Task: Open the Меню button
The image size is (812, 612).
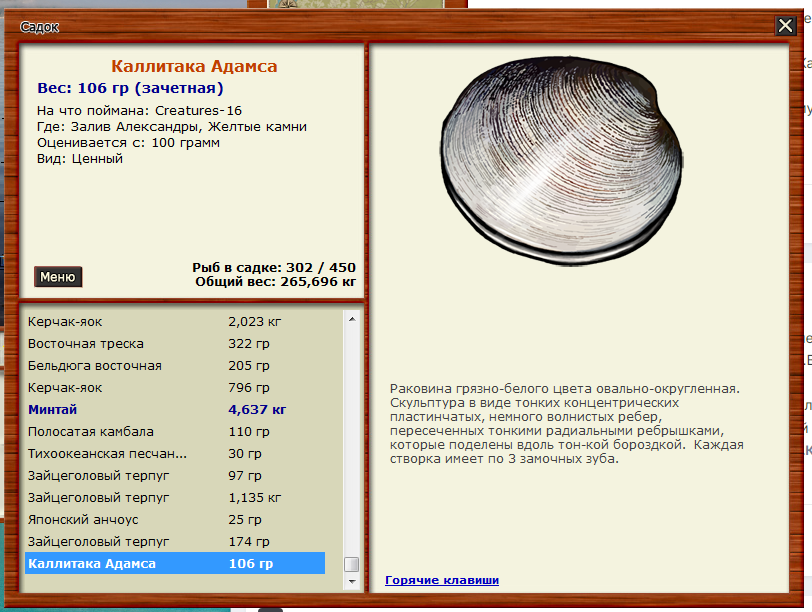Action: [58, 277]
